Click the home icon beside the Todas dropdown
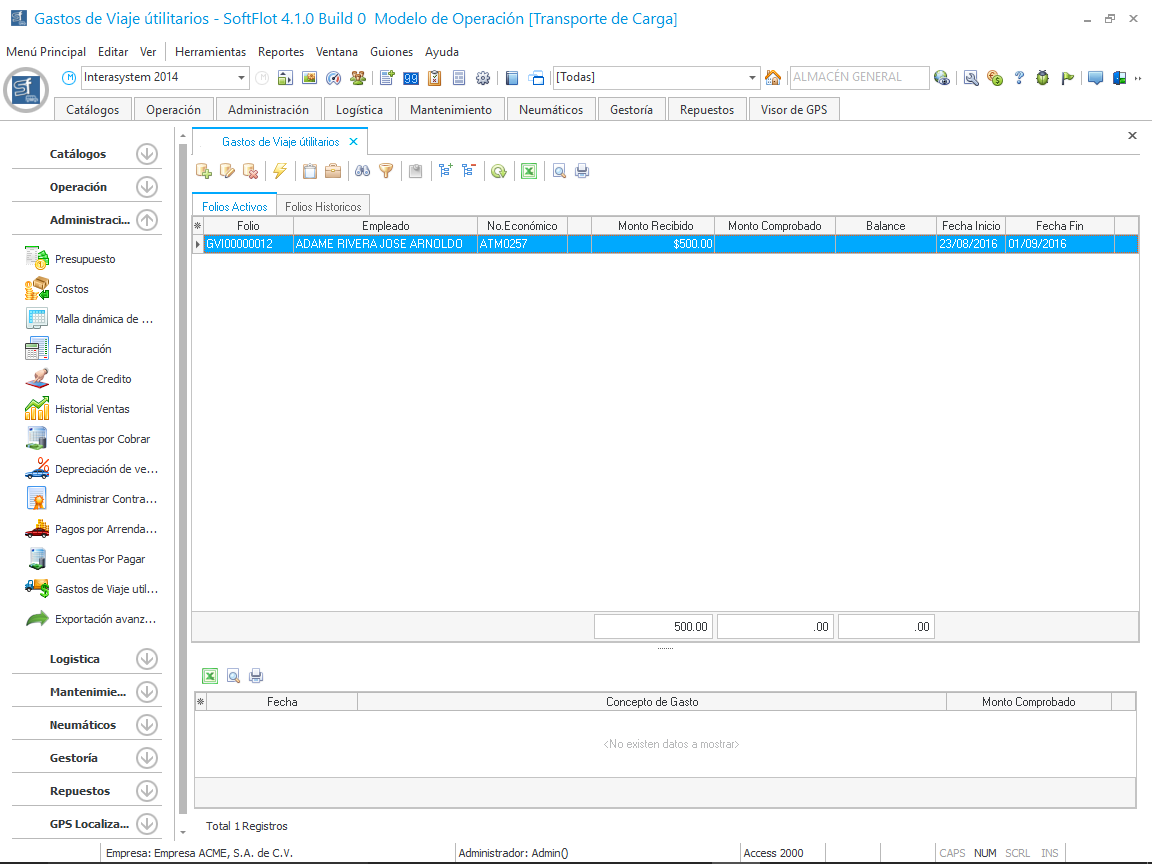The width and height of the screenshot is (1152, 864). (x=773, y=78)
